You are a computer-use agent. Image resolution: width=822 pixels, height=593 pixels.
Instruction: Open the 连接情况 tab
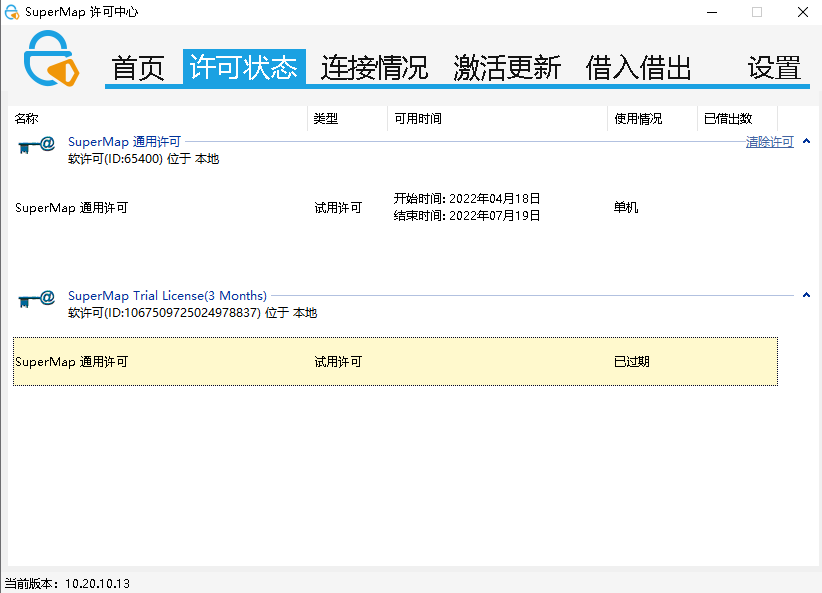coord(375,68)
